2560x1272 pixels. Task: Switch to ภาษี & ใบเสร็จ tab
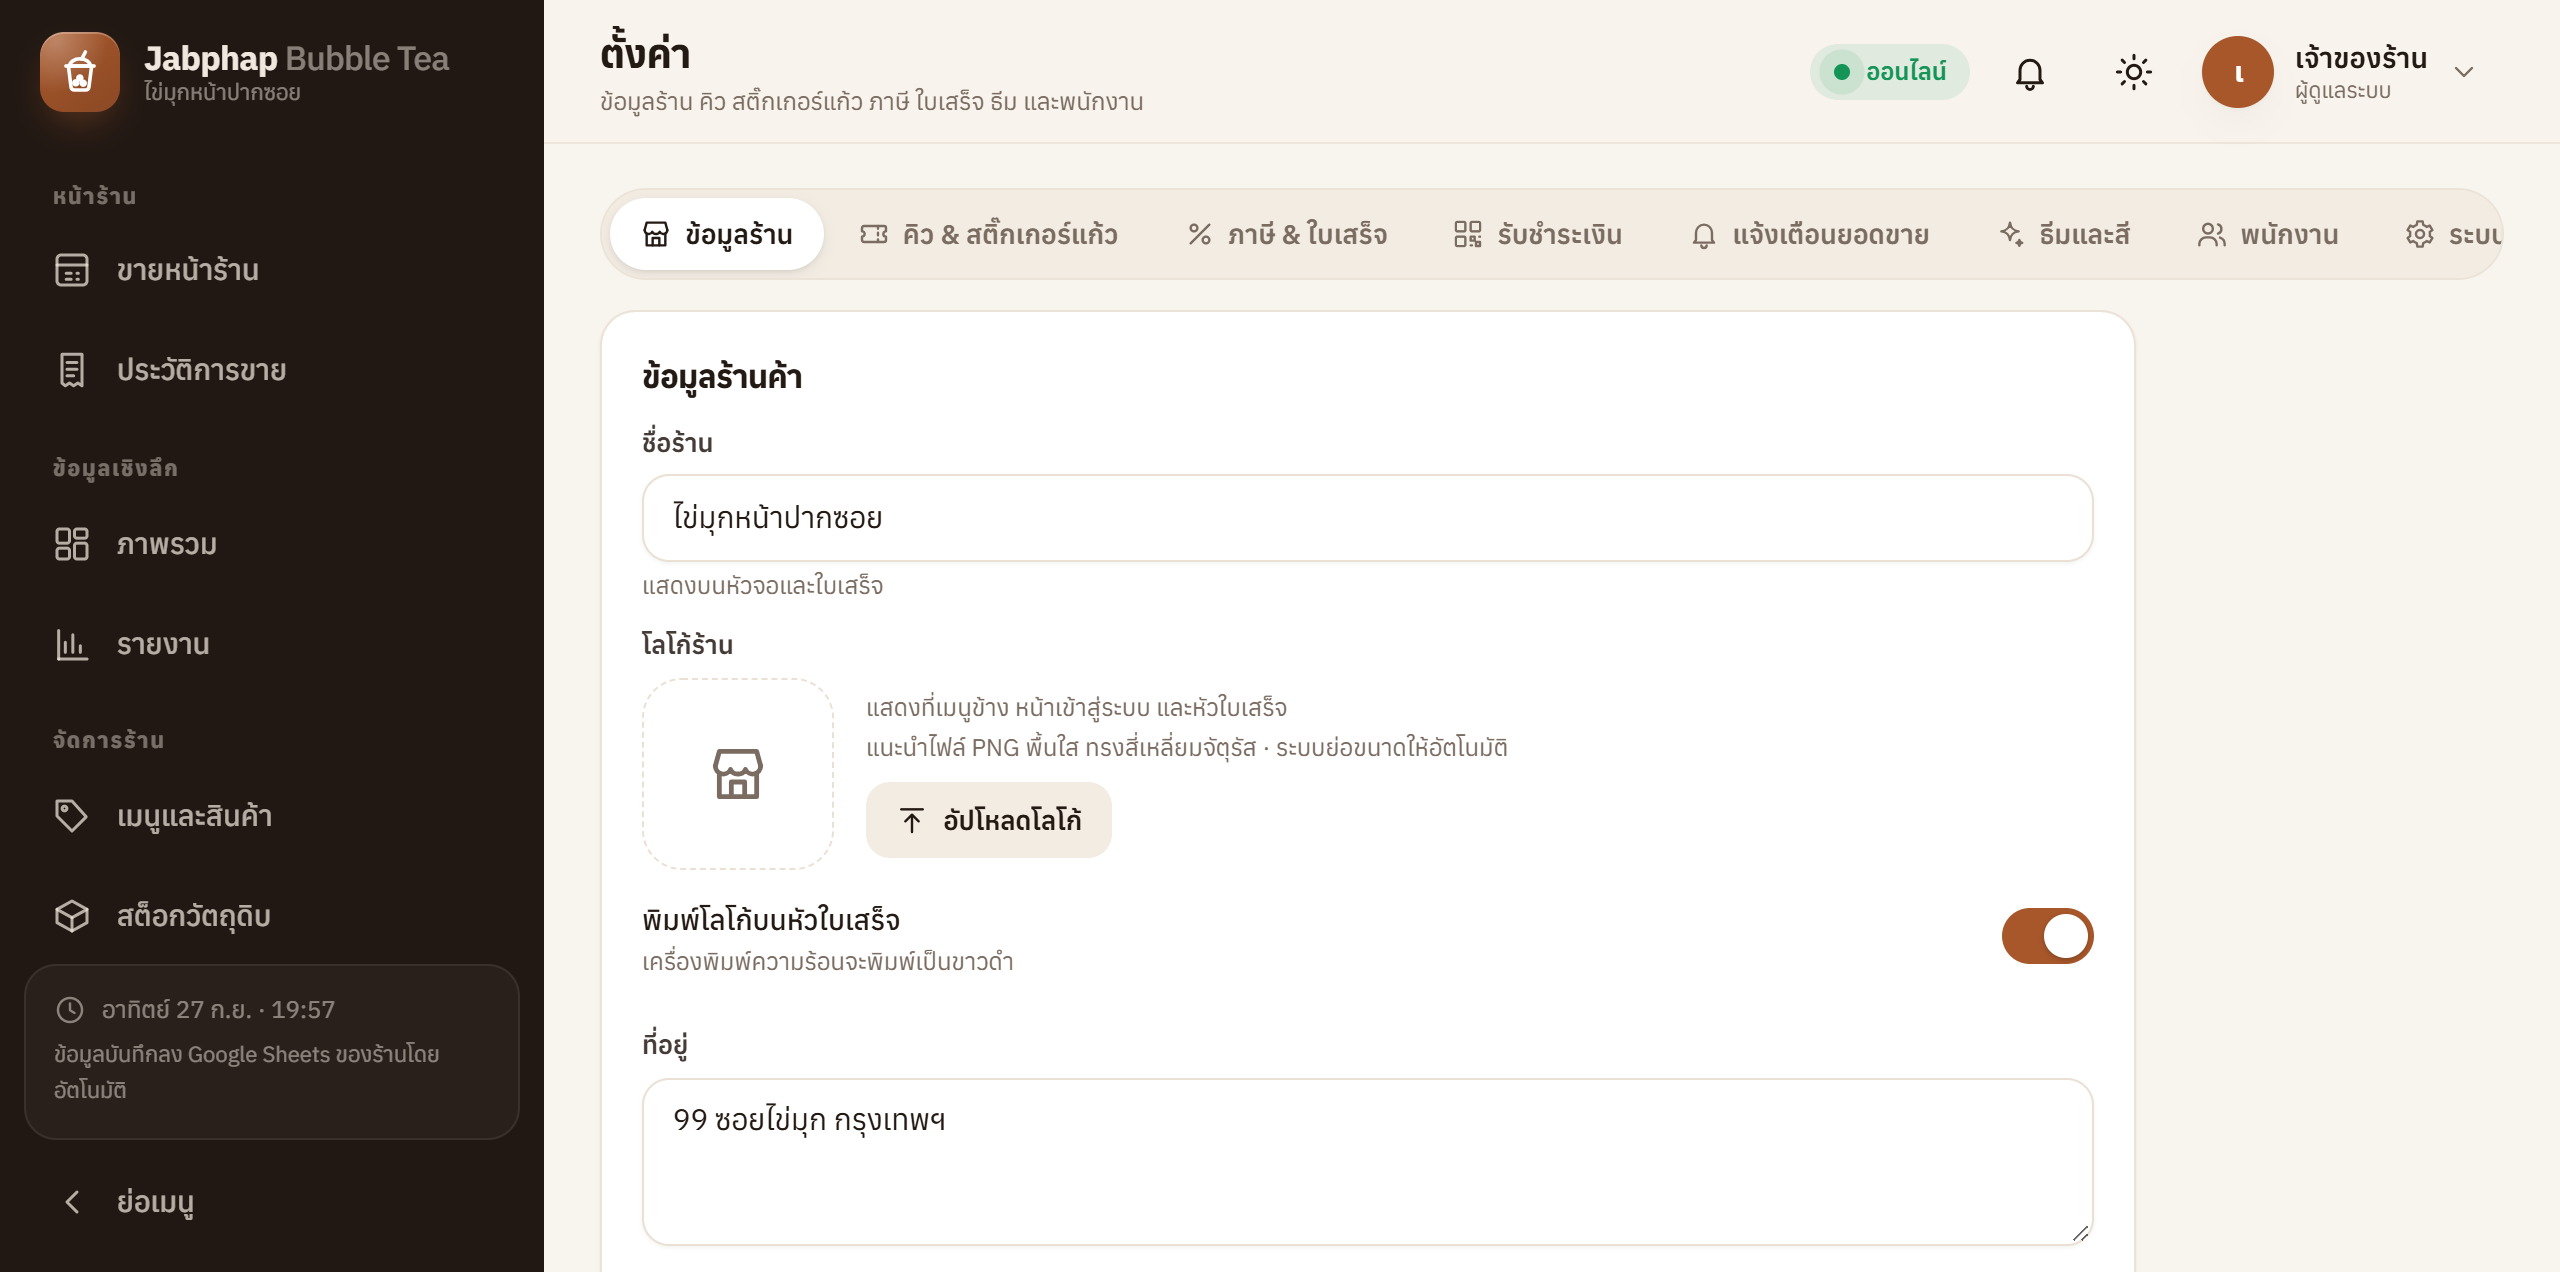point(1287,234)
